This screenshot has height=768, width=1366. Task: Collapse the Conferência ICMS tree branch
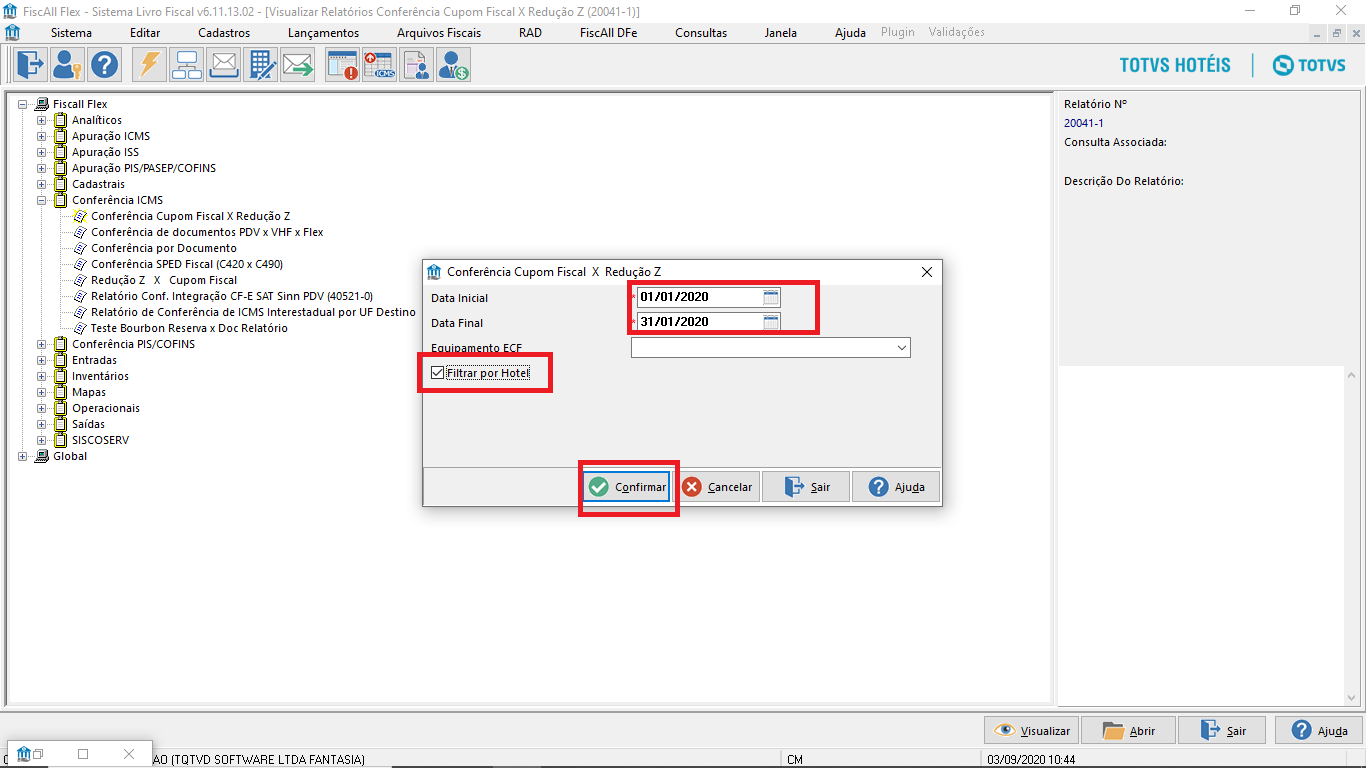(x=39, y=200)
